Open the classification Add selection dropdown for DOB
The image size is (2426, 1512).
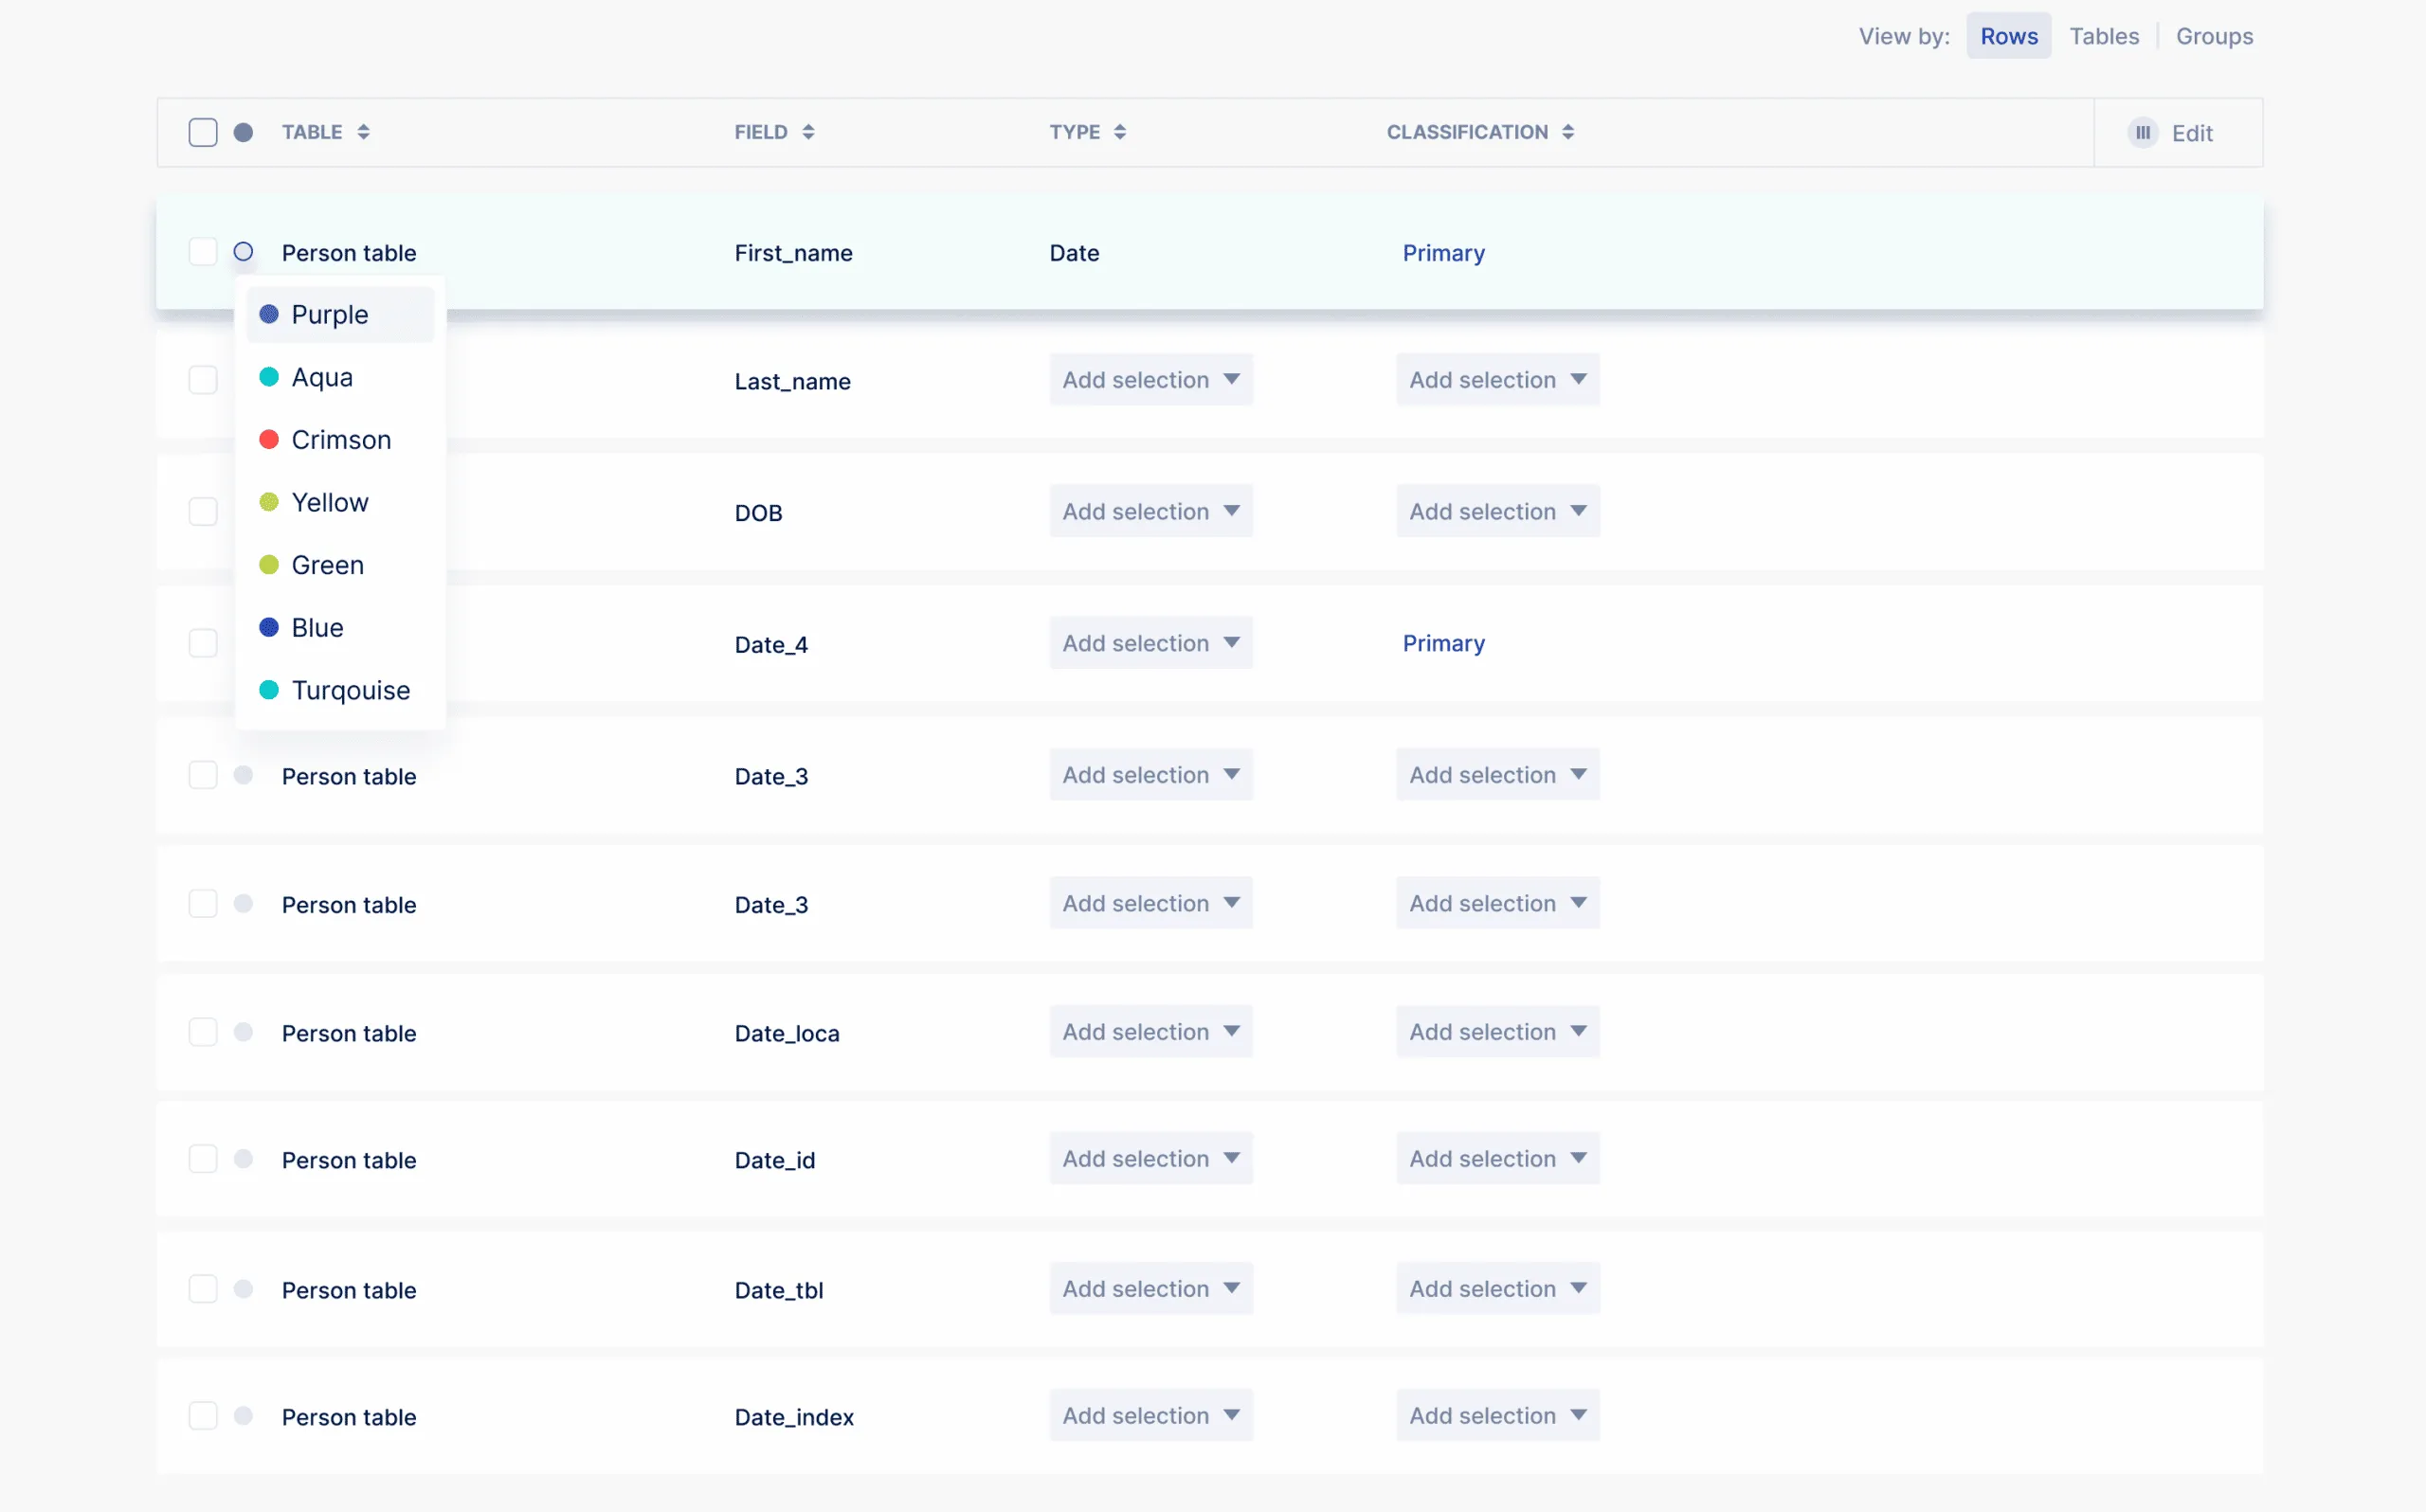point(1497,511)
